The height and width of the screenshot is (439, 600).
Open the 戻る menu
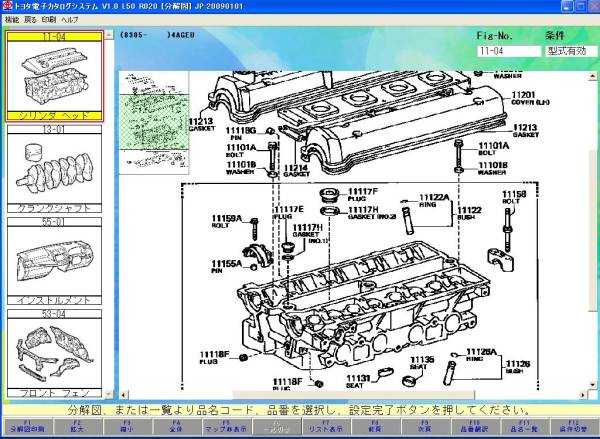[30, 19]
